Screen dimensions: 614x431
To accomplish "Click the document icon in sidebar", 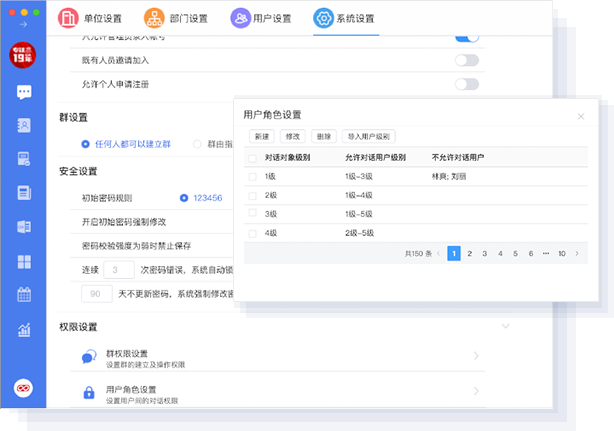I will [24, 193].
